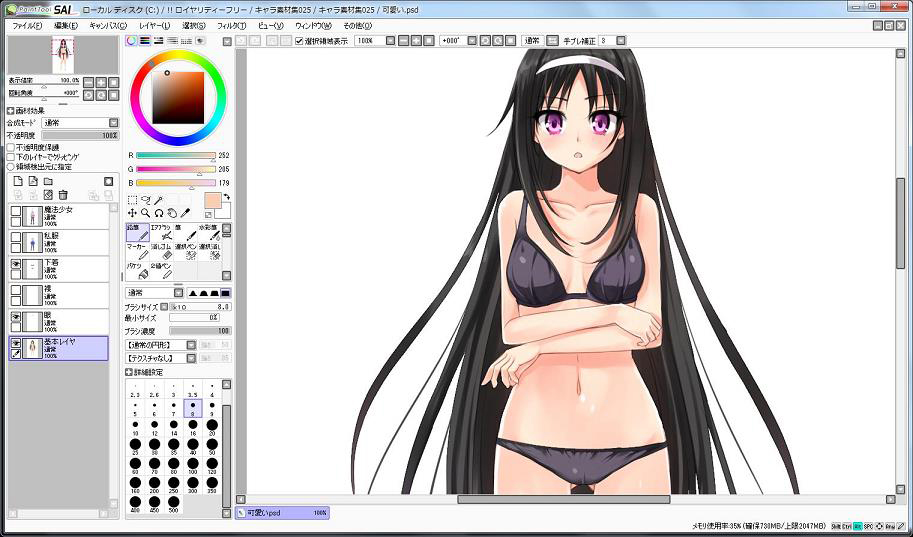The height and width of the screenshot is (537, 913).
Task: Open the レイヤー(L) menu
Action: point(154,25)
